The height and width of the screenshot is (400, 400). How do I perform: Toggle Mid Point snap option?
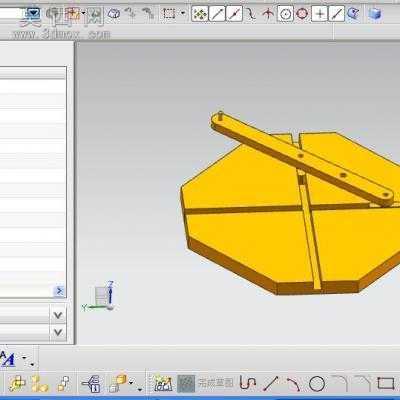(x=234, y=14)
